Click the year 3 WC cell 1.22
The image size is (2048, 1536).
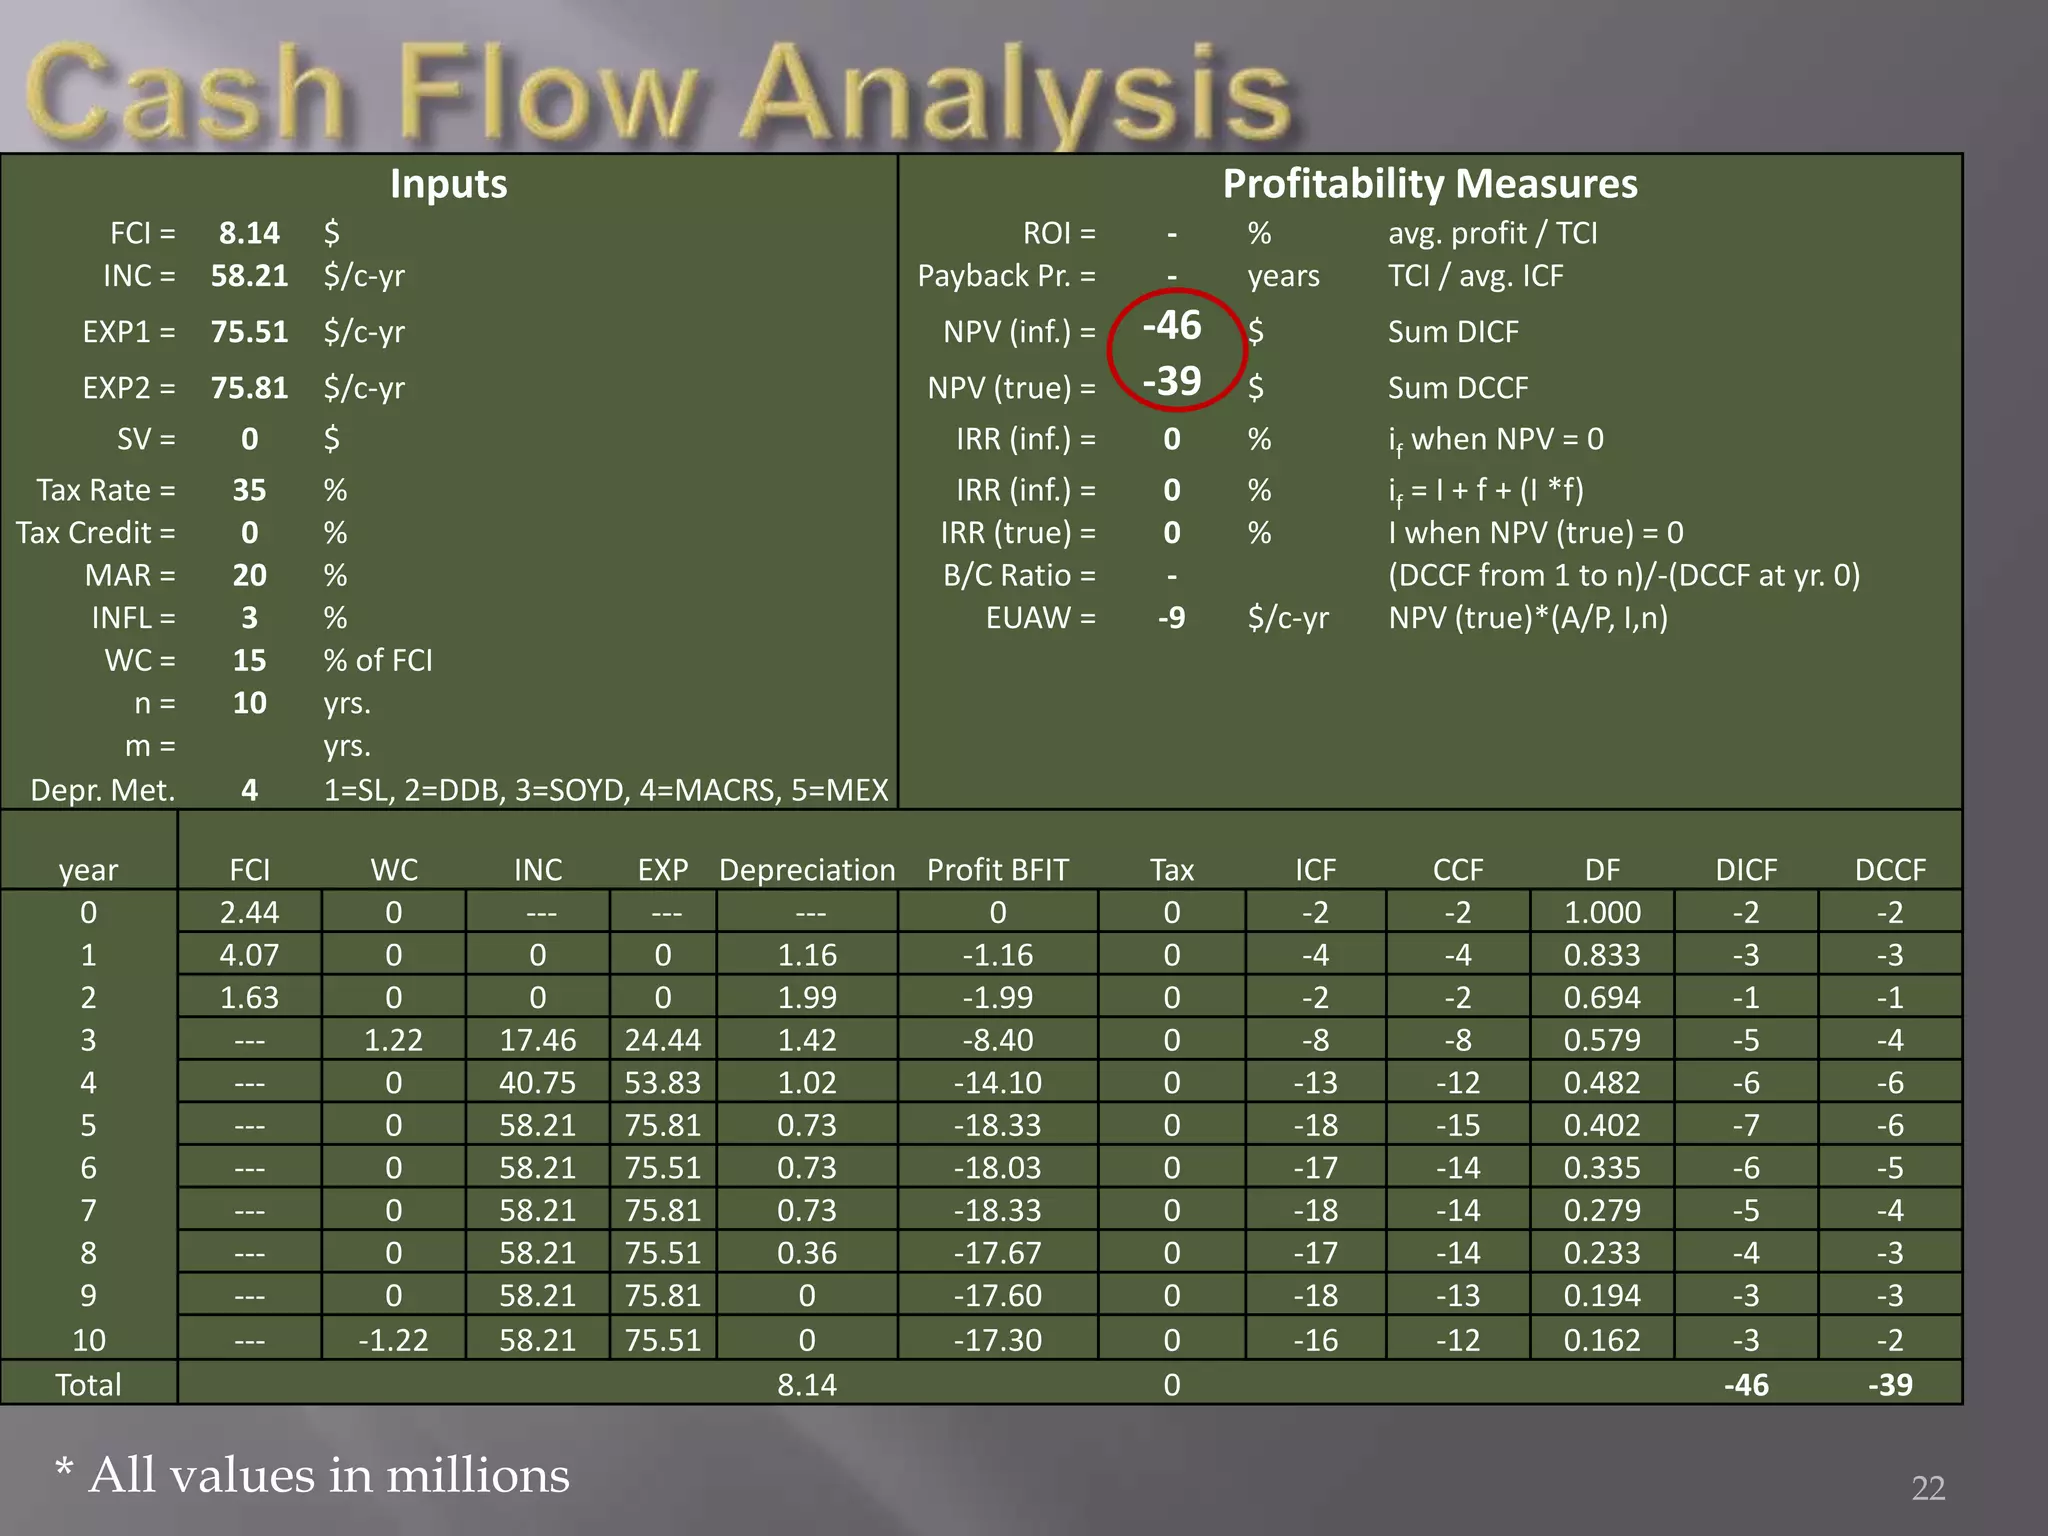coord(393,1040)
